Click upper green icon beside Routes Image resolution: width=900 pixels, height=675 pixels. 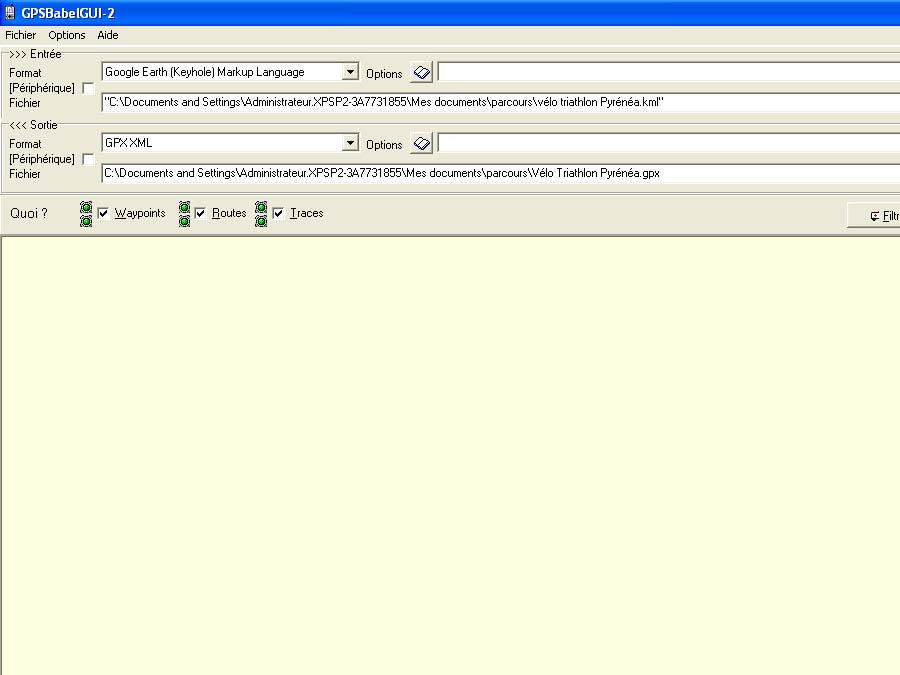[184, 207]
